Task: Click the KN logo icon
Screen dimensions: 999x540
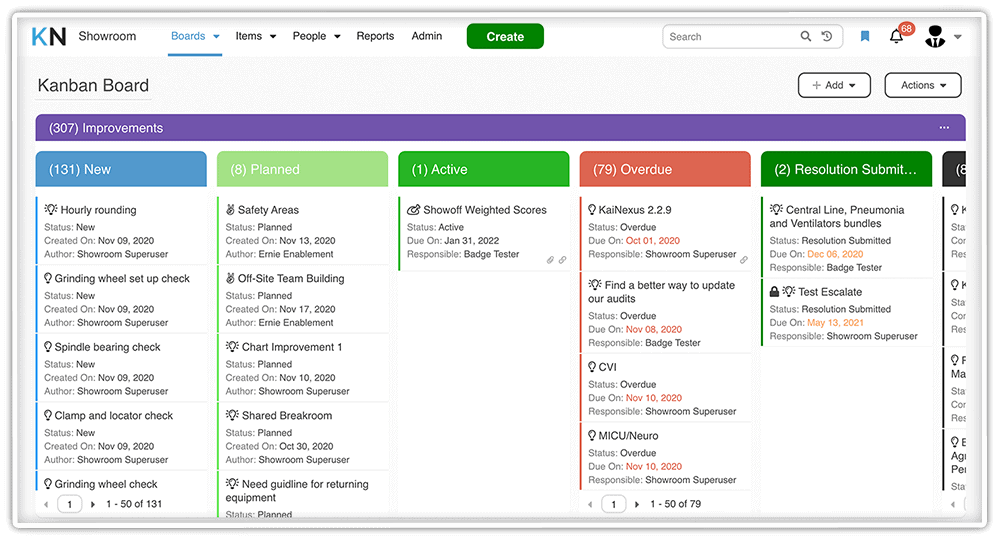Action: coord(49,36)
